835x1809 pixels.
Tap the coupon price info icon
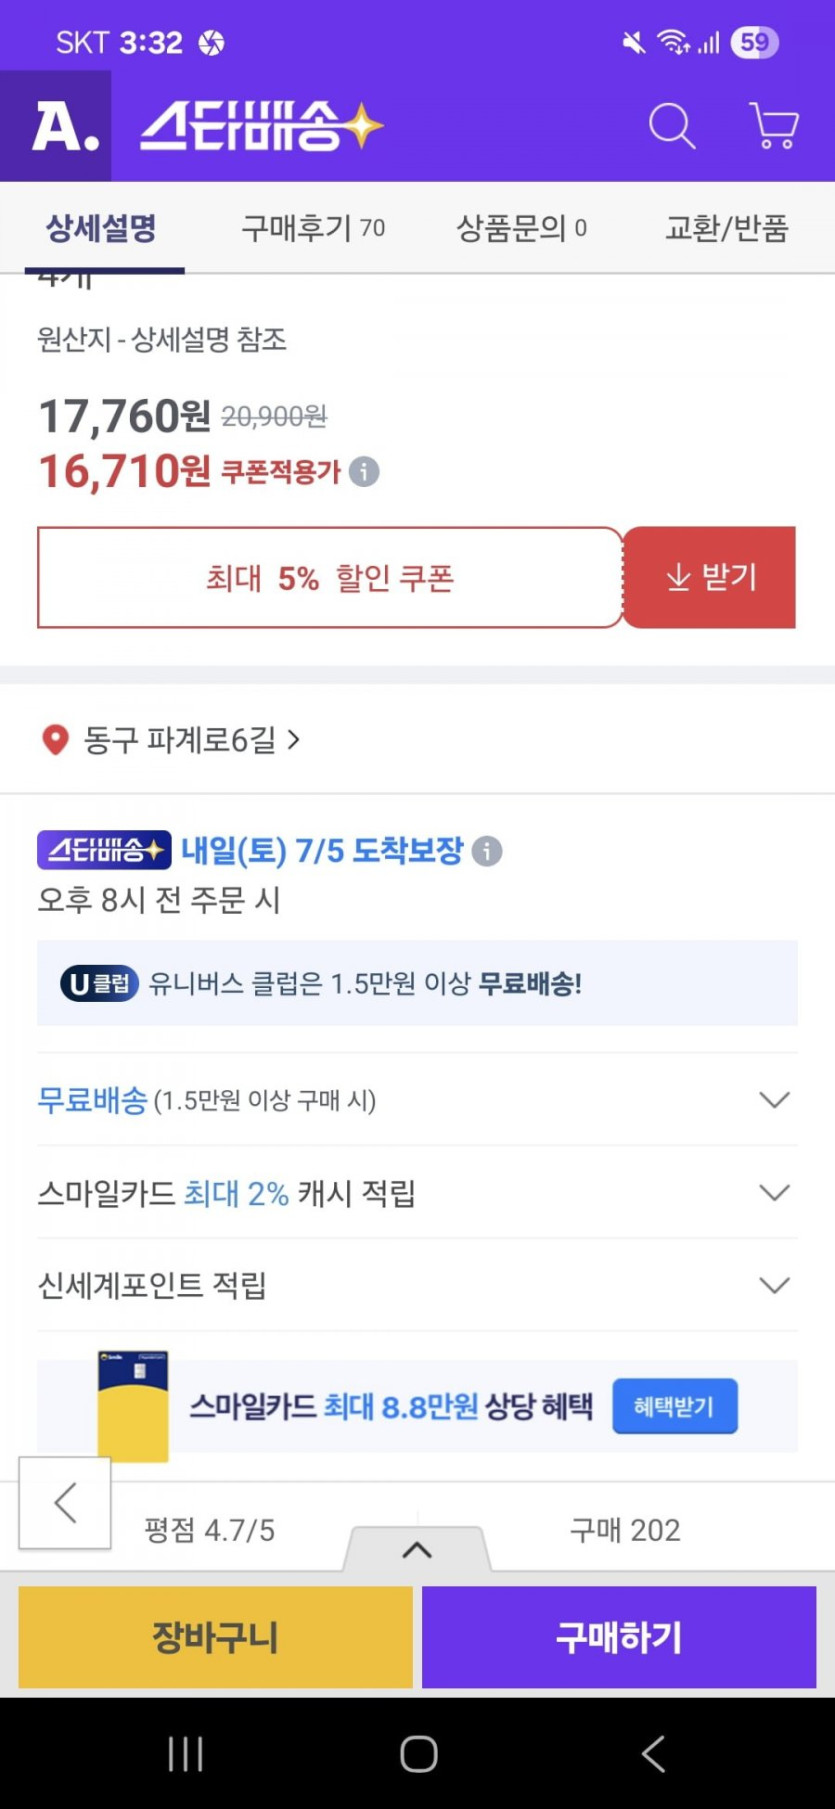pyautogui.click(x=364, y=472)
